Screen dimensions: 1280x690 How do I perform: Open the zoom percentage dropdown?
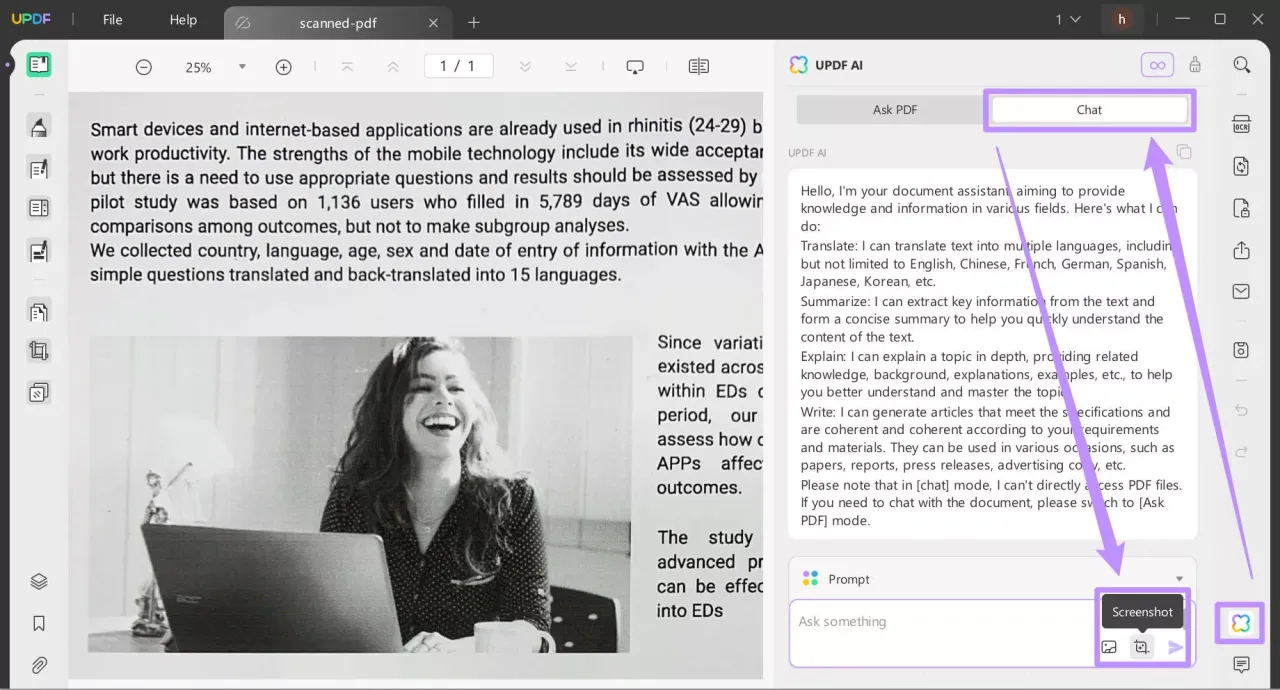pos(241,66)
